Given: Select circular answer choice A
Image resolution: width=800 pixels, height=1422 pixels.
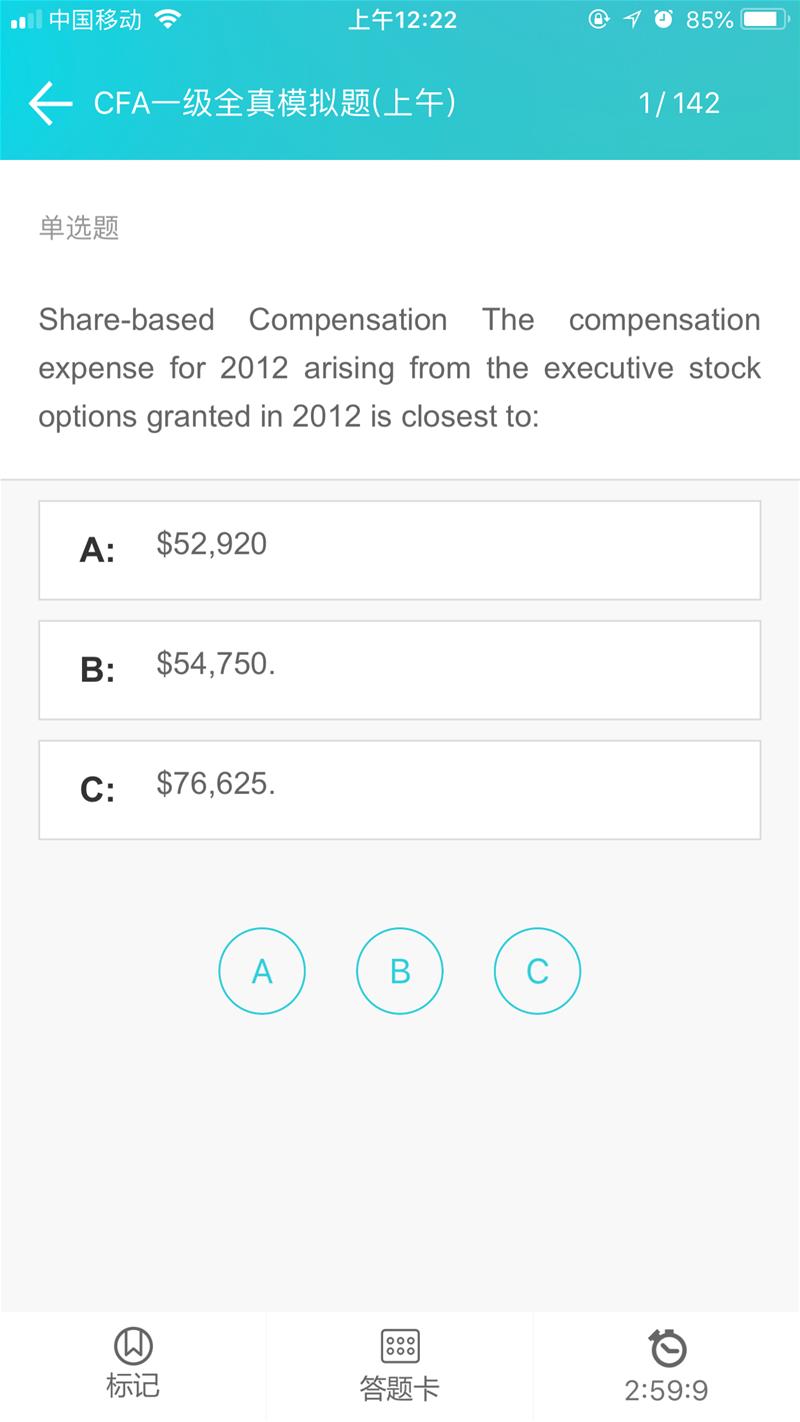Looking at the screenshot, I should 262,971.
